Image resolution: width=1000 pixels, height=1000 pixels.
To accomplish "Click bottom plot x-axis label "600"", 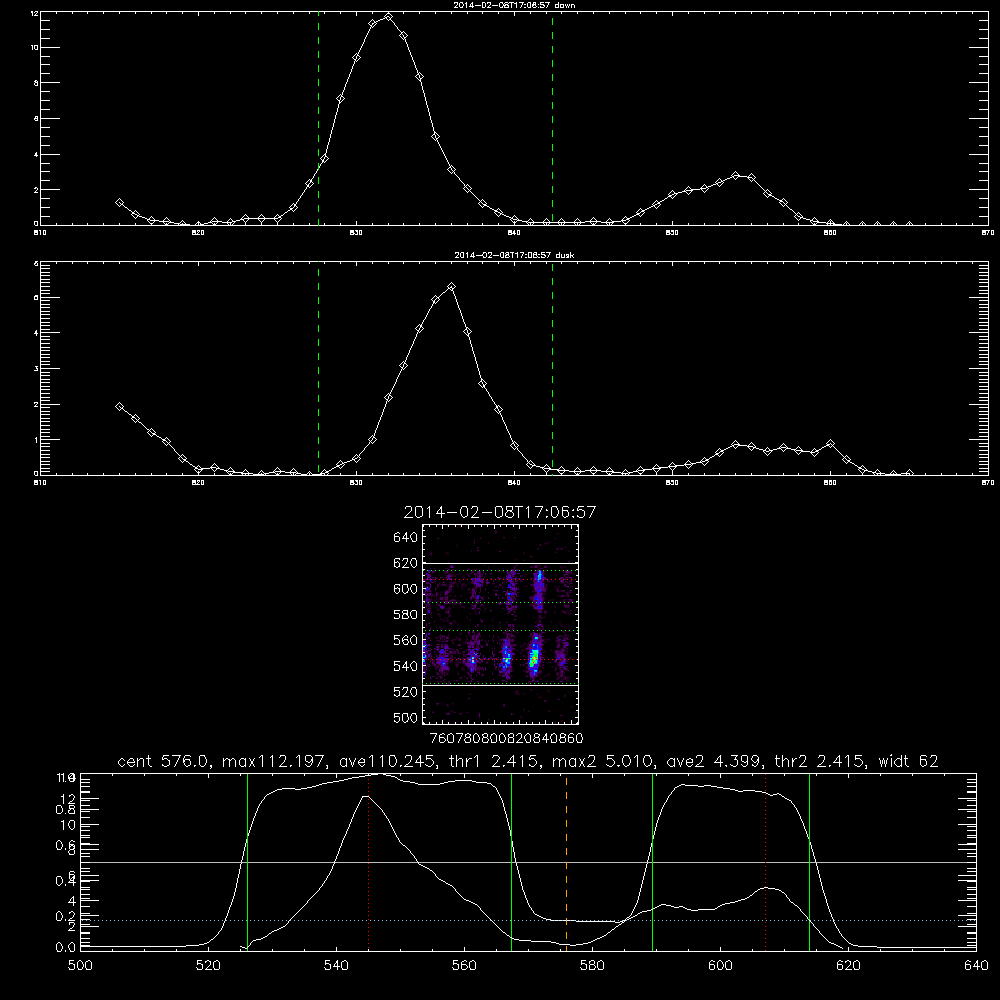I will [x=720, y=966].
